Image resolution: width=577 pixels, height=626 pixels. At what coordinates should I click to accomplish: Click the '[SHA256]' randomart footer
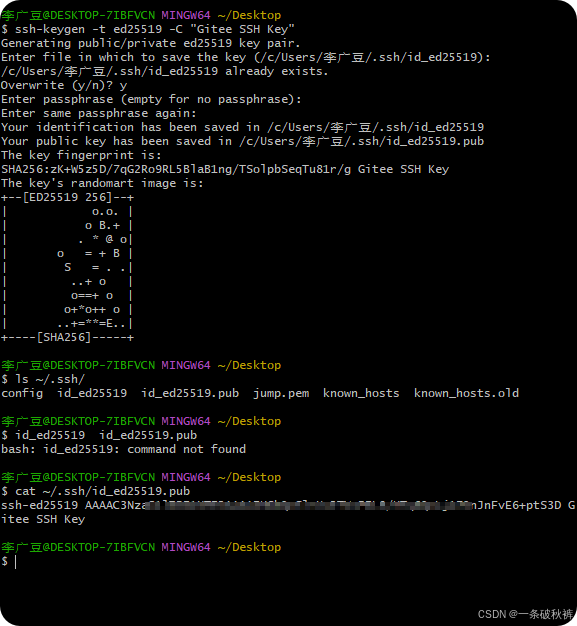(64, 337)
